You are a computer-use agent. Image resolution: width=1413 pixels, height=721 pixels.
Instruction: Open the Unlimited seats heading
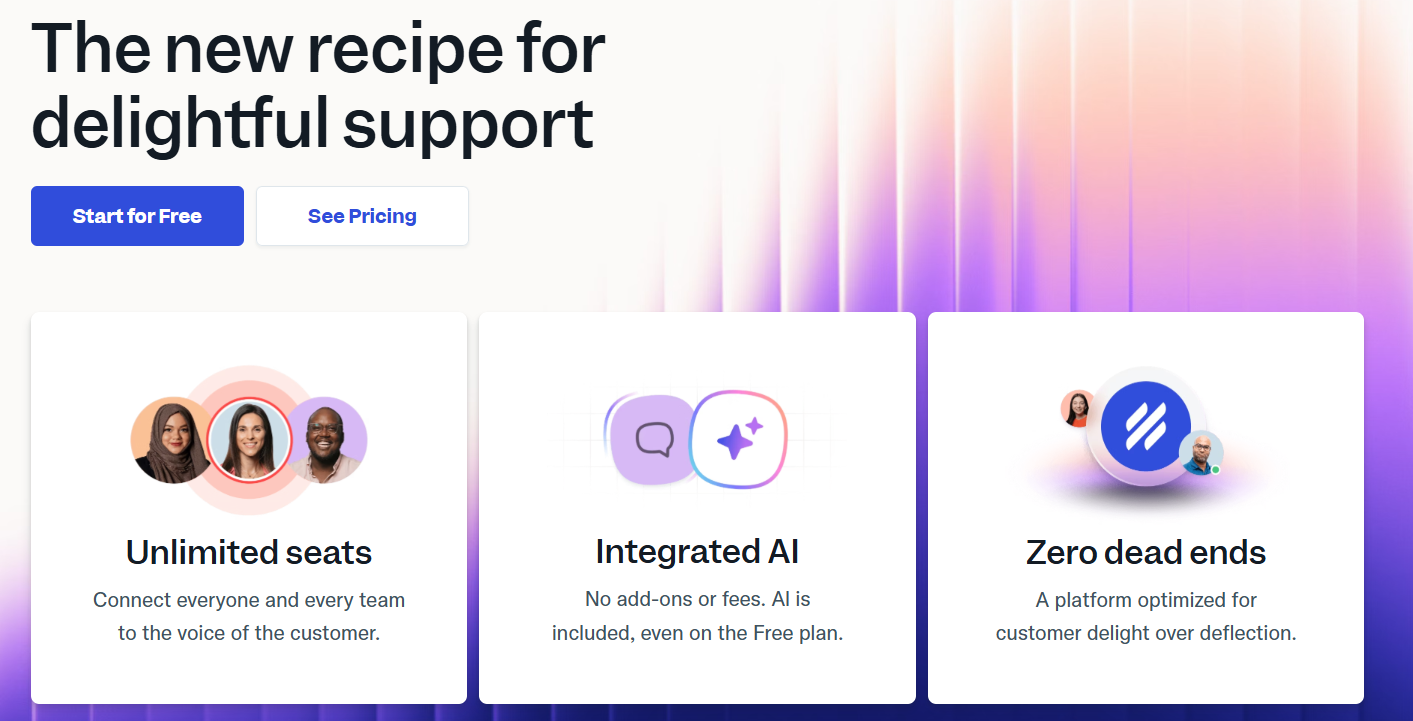pyautogui.click(x=249, y=552)
